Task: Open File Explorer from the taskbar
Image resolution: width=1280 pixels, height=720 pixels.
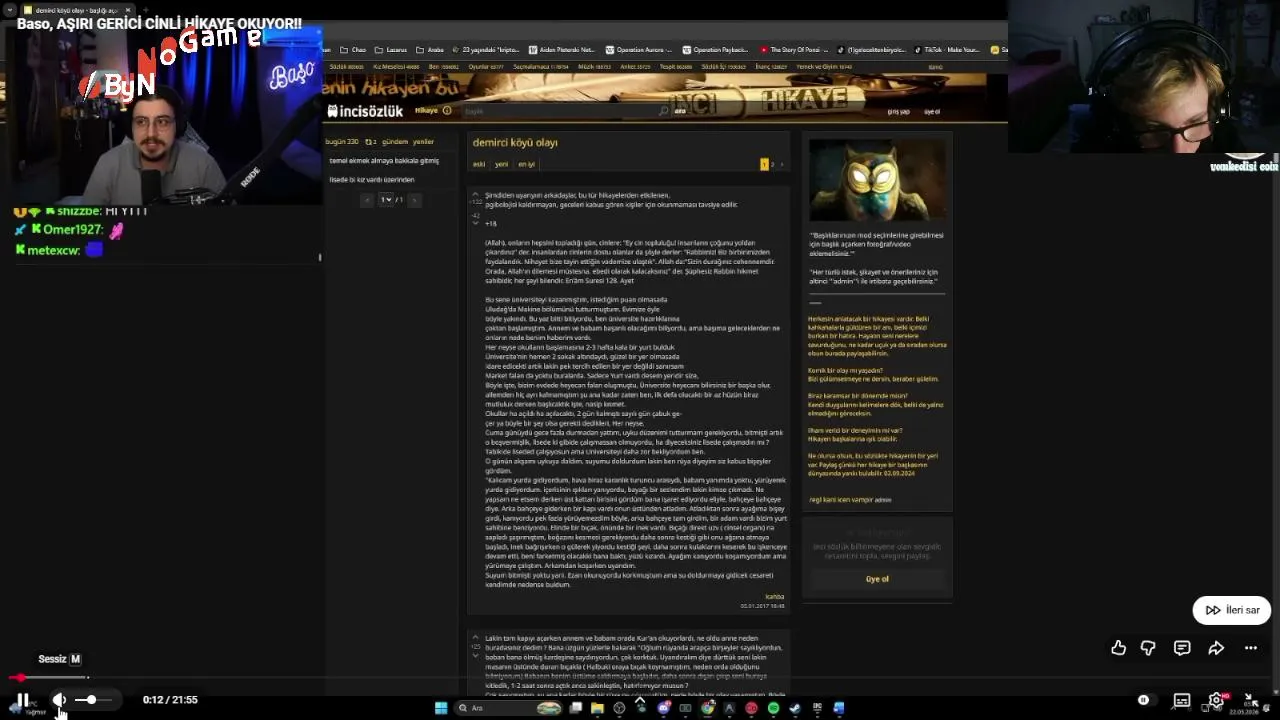Action: point(597,708)
